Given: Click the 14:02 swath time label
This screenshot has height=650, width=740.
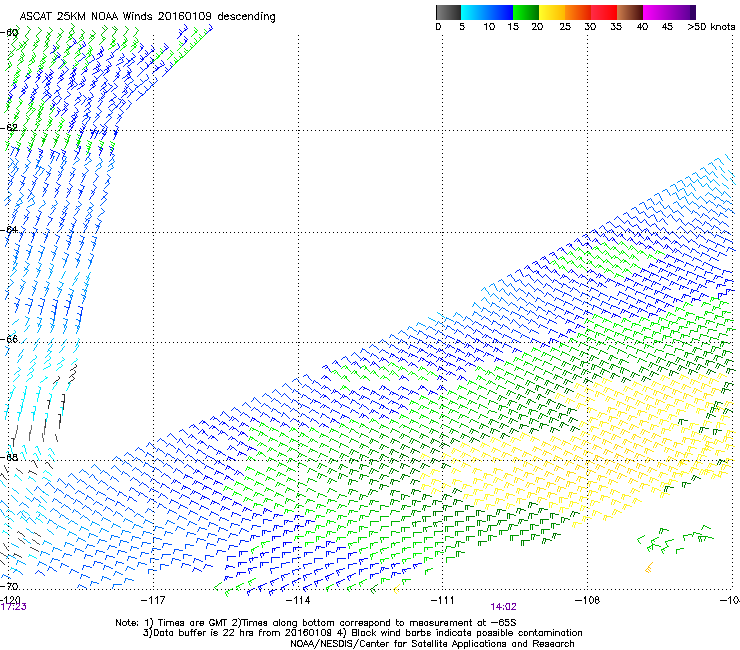Looking at the screenshot, I should pyautogui.click(x=504, y=607).
